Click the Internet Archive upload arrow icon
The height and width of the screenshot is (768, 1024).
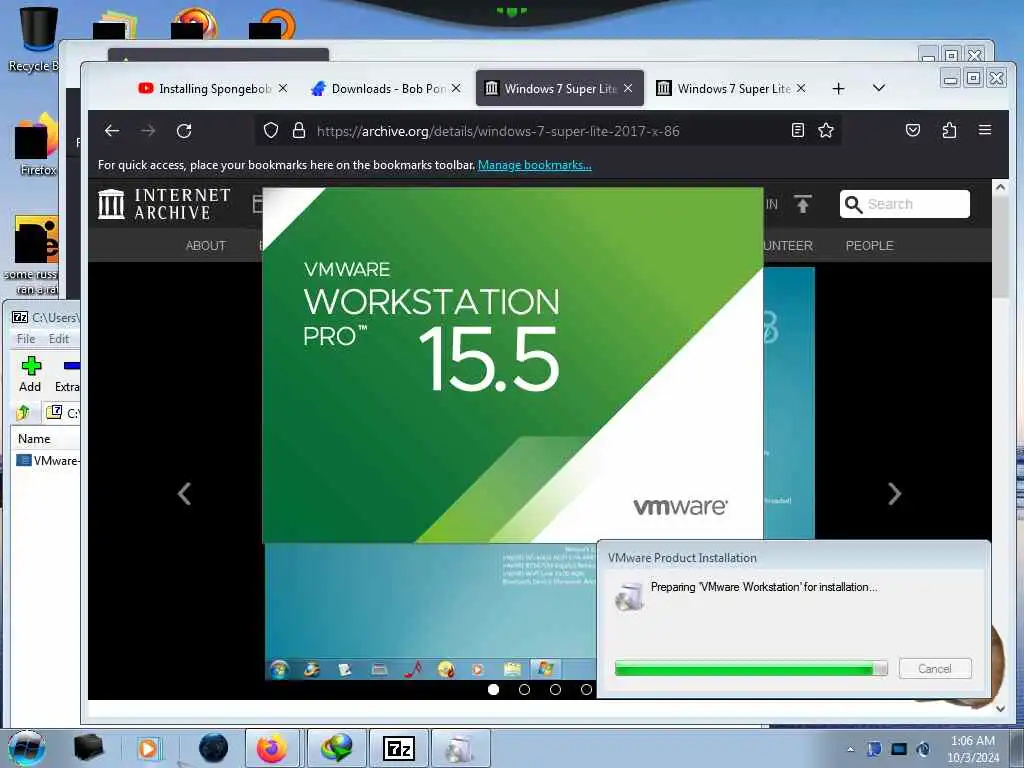pos(803,204)
